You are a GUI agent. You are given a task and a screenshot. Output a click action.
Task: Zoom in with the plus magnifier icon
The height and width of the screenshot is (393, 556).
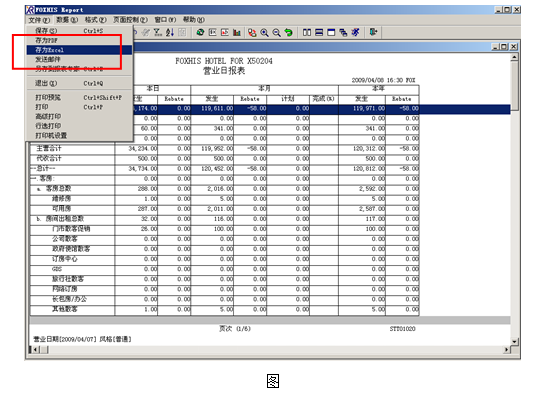[x=265, y=33]
